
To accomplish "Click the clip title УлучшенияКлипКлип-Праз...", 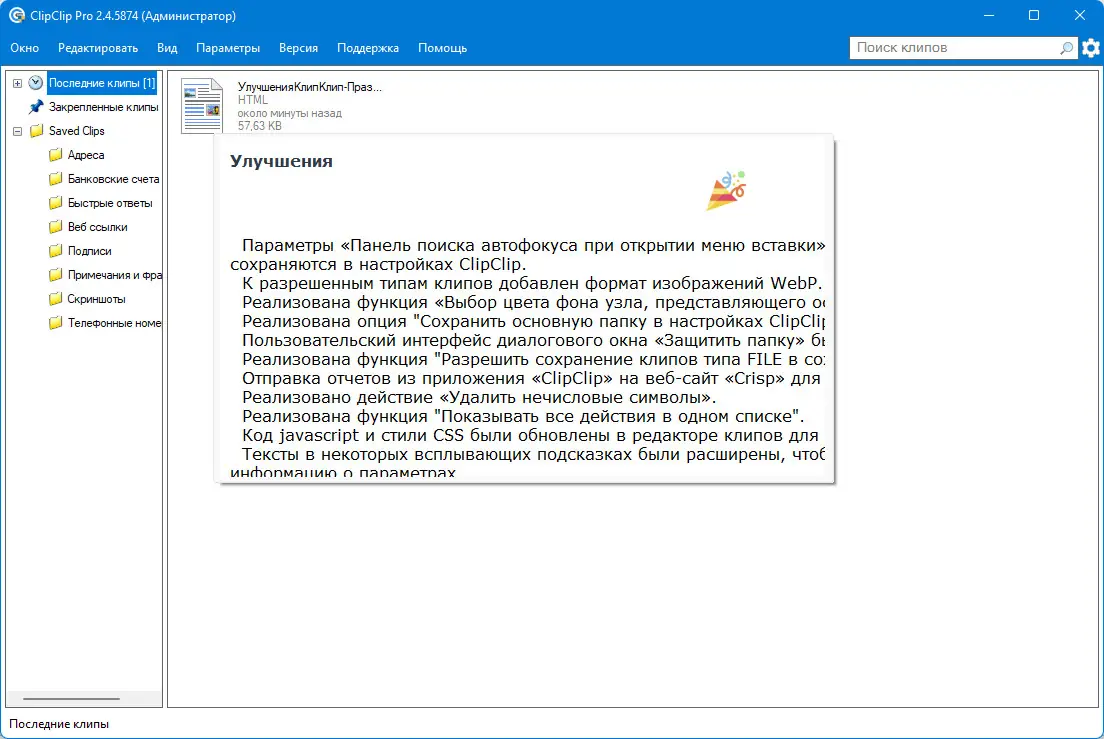I will point(310,87).
